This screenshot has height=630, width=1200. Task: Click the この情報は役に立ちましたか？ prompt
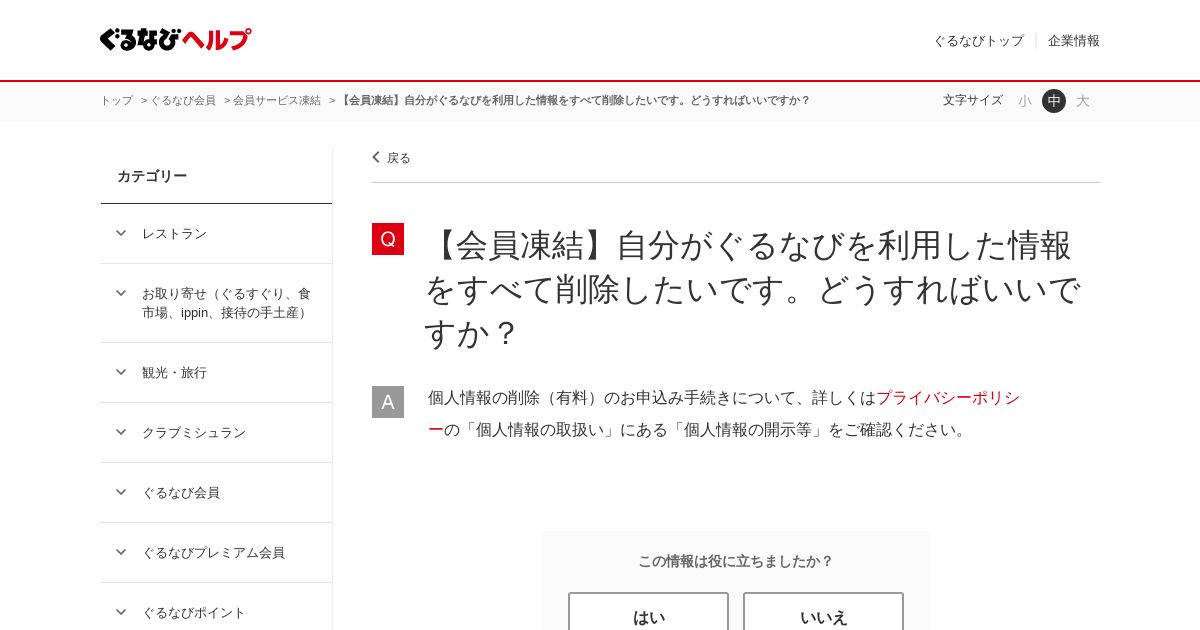click(x=736, y=561)
